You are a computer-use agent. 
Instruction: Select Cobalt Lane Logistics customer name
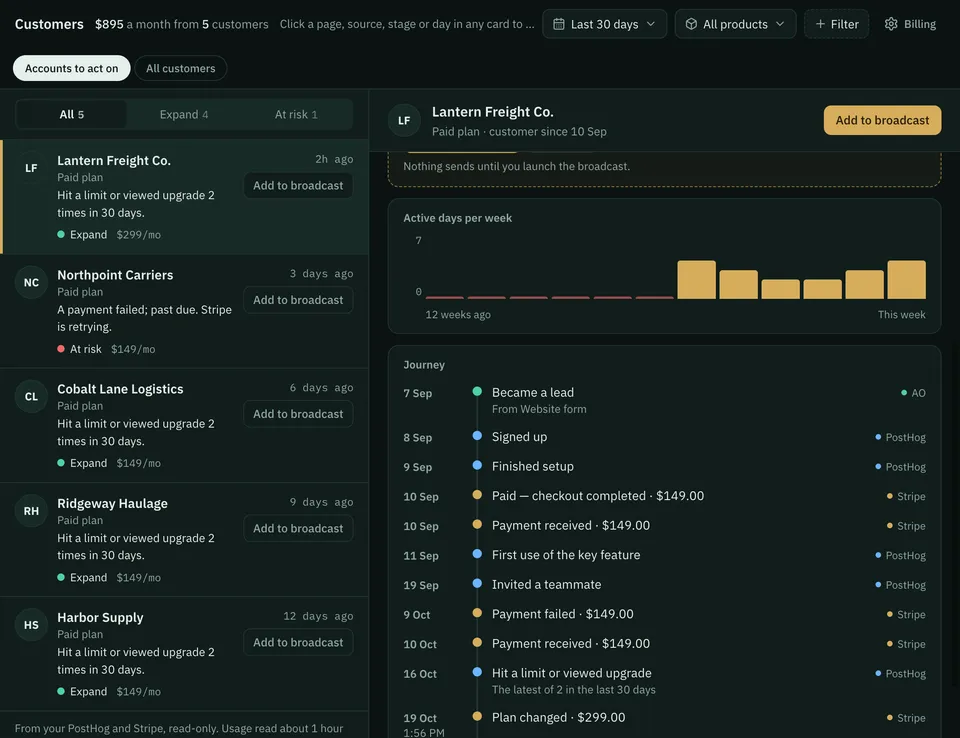point(120,389)
